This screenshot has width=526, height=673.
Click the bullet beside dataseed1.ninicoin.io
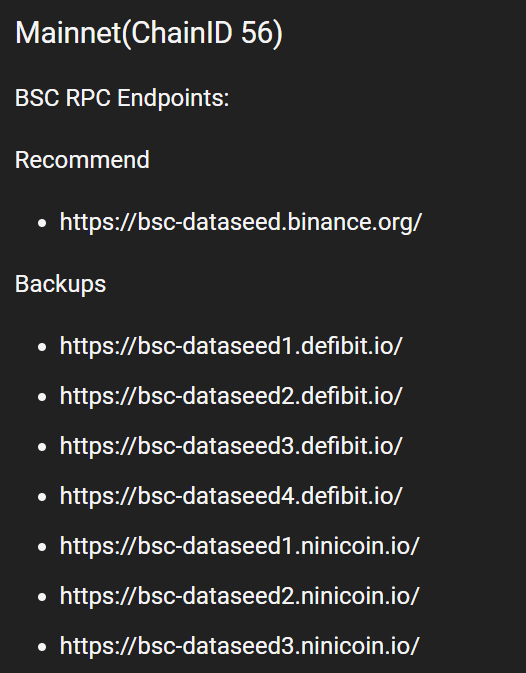pyautogui.click(x=42, y=547)
